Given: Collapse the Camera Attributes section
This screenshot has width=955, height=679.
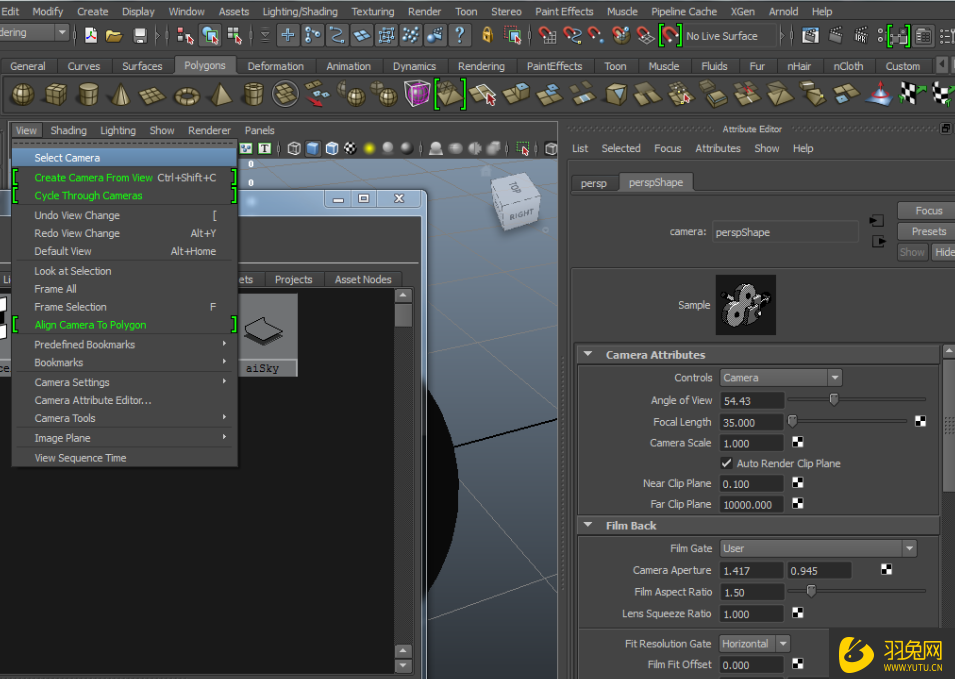Looking at the screenshot, I should pos(588,354).
